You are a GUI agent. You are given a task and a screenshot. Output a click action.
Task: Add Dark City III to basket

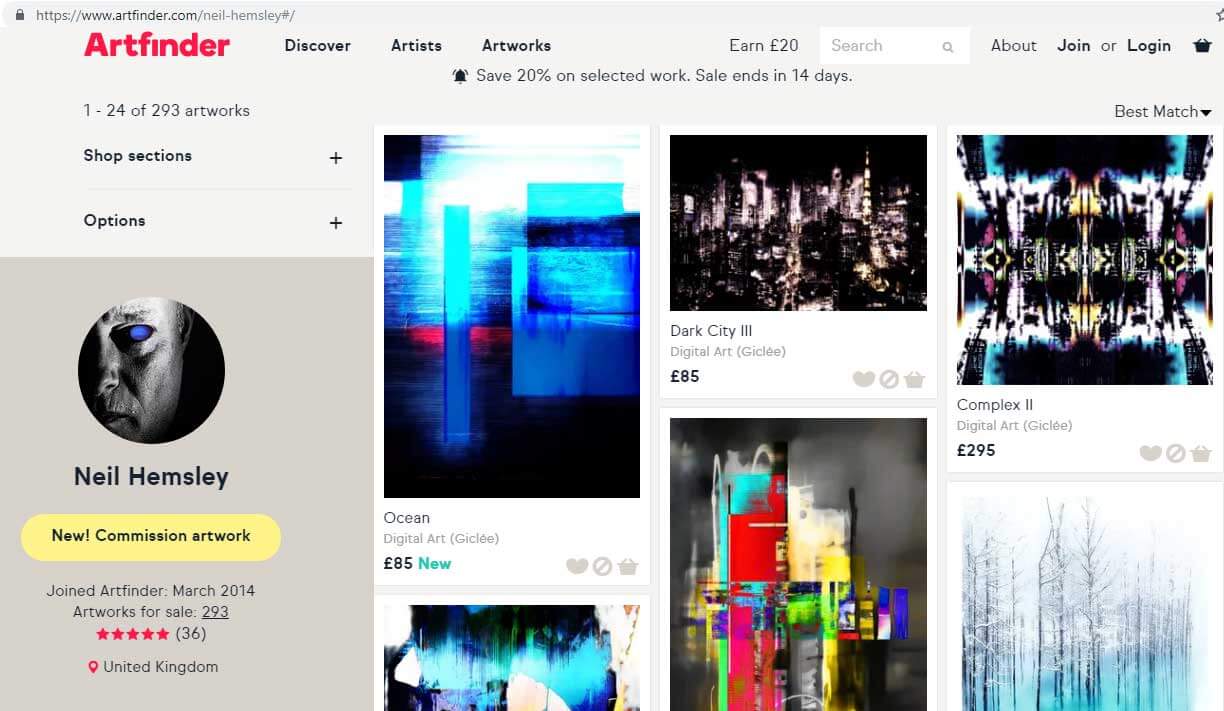click(x=914, y=379)
